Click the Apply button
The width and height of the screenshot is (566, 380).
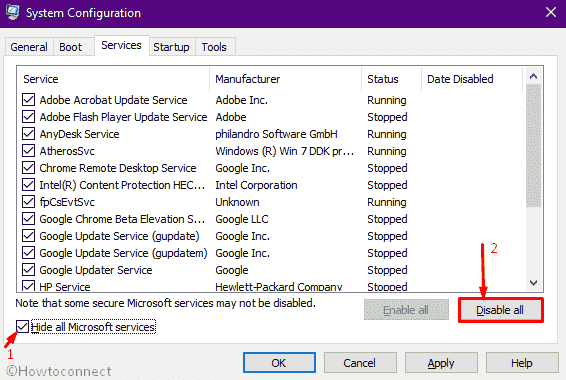pos(441,363)
